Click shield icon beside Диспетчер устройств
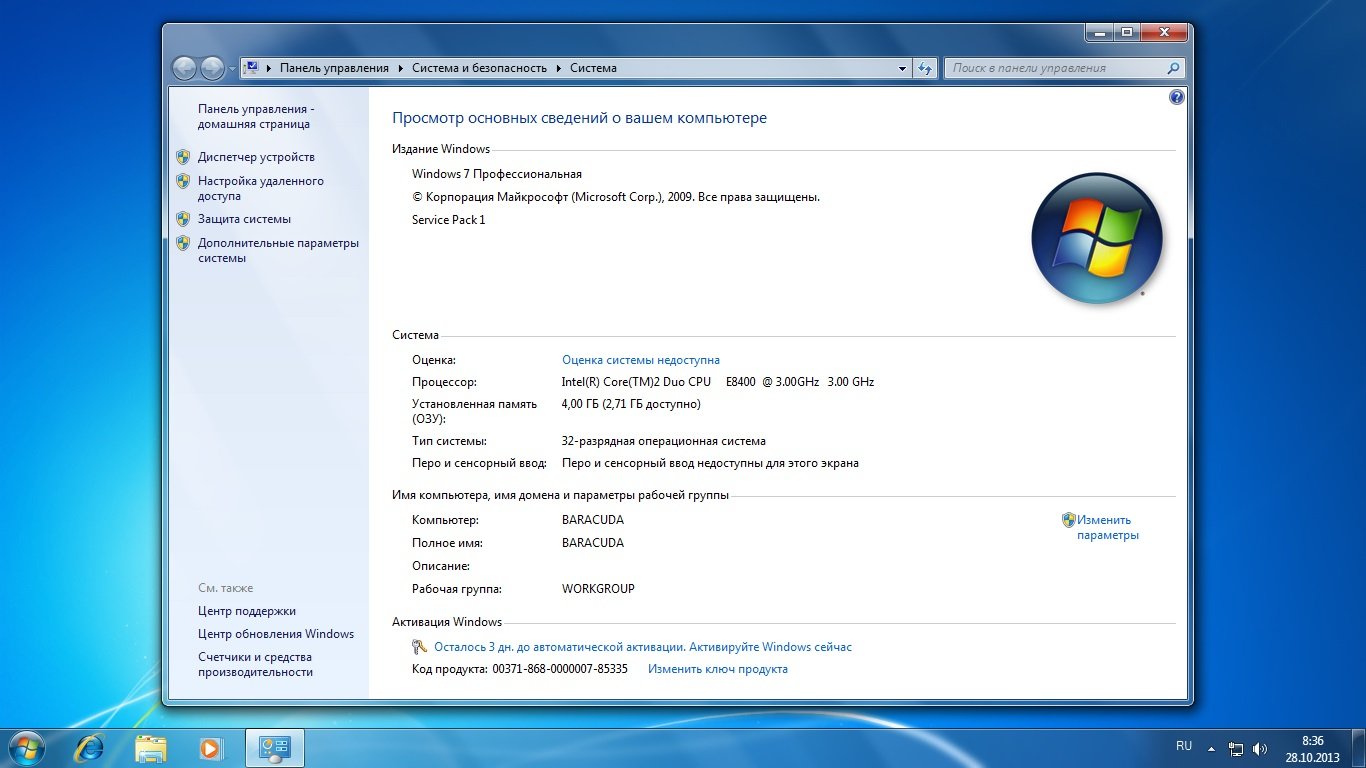The image size is (1366, 768). pos(183,157)
